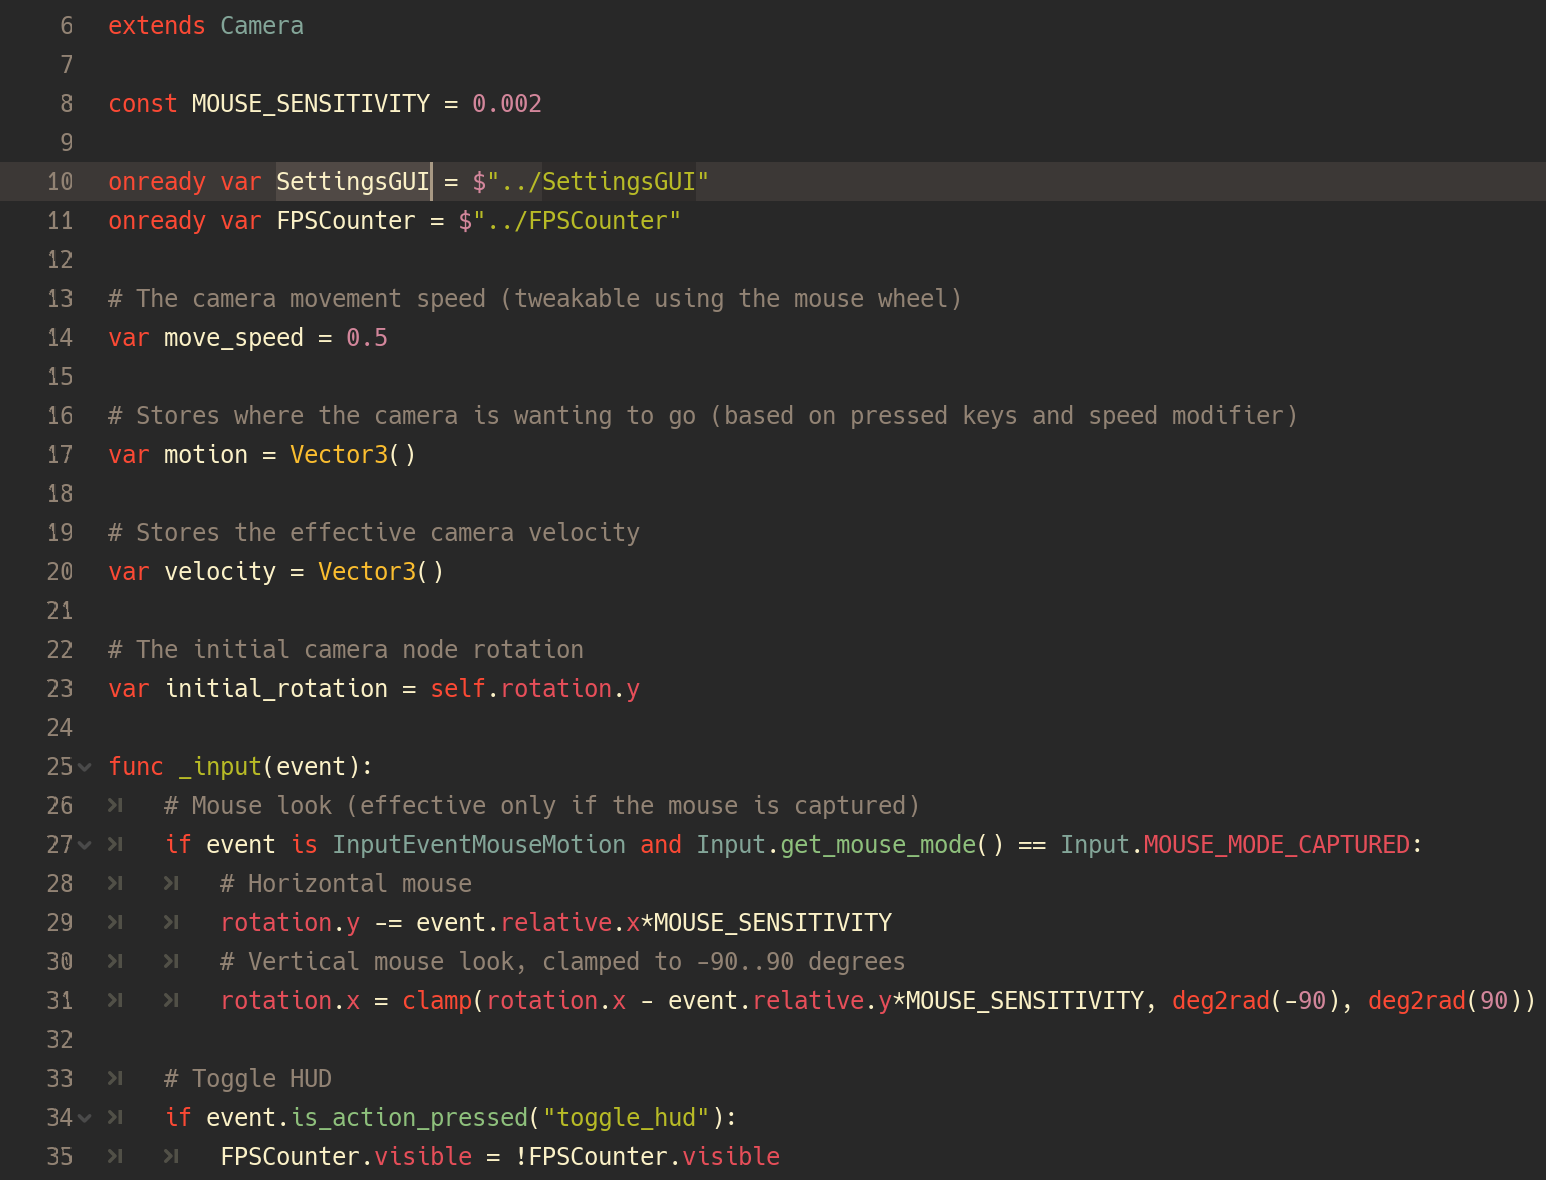Click line number 31 in the gutter
This screenshot has height=1180, width=1546.
coord(60,1001)
